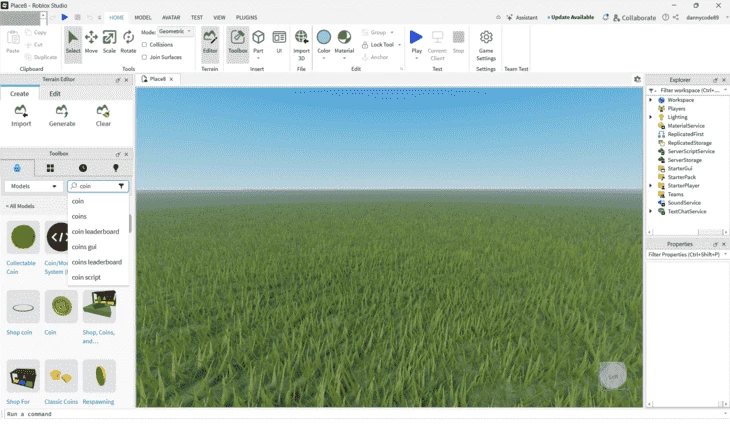Go back to All Models link
This screenshot has width=730, height=432.
pyautogui.click(x=20, y=206)
